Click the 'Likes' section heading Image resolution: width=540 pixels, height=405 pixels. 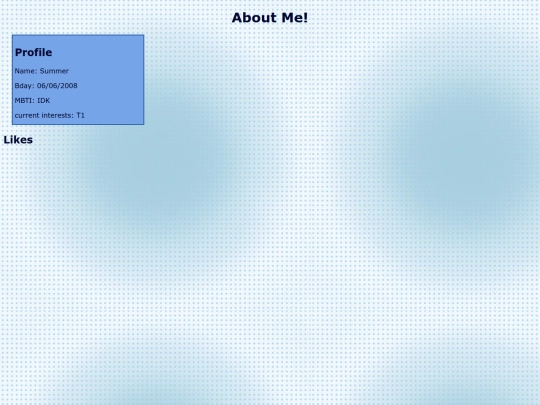click(18, 140)
